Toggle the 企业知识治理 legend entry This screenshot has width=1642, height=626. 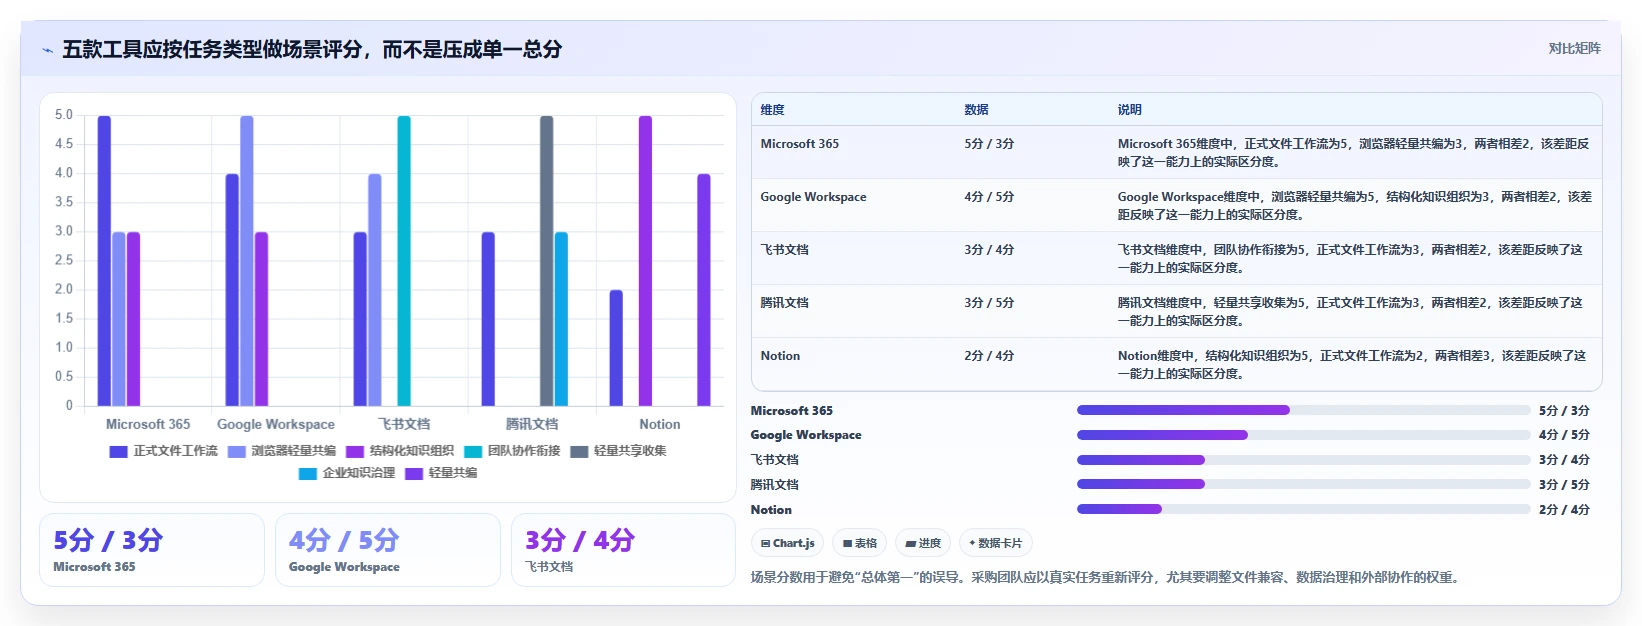347,473
